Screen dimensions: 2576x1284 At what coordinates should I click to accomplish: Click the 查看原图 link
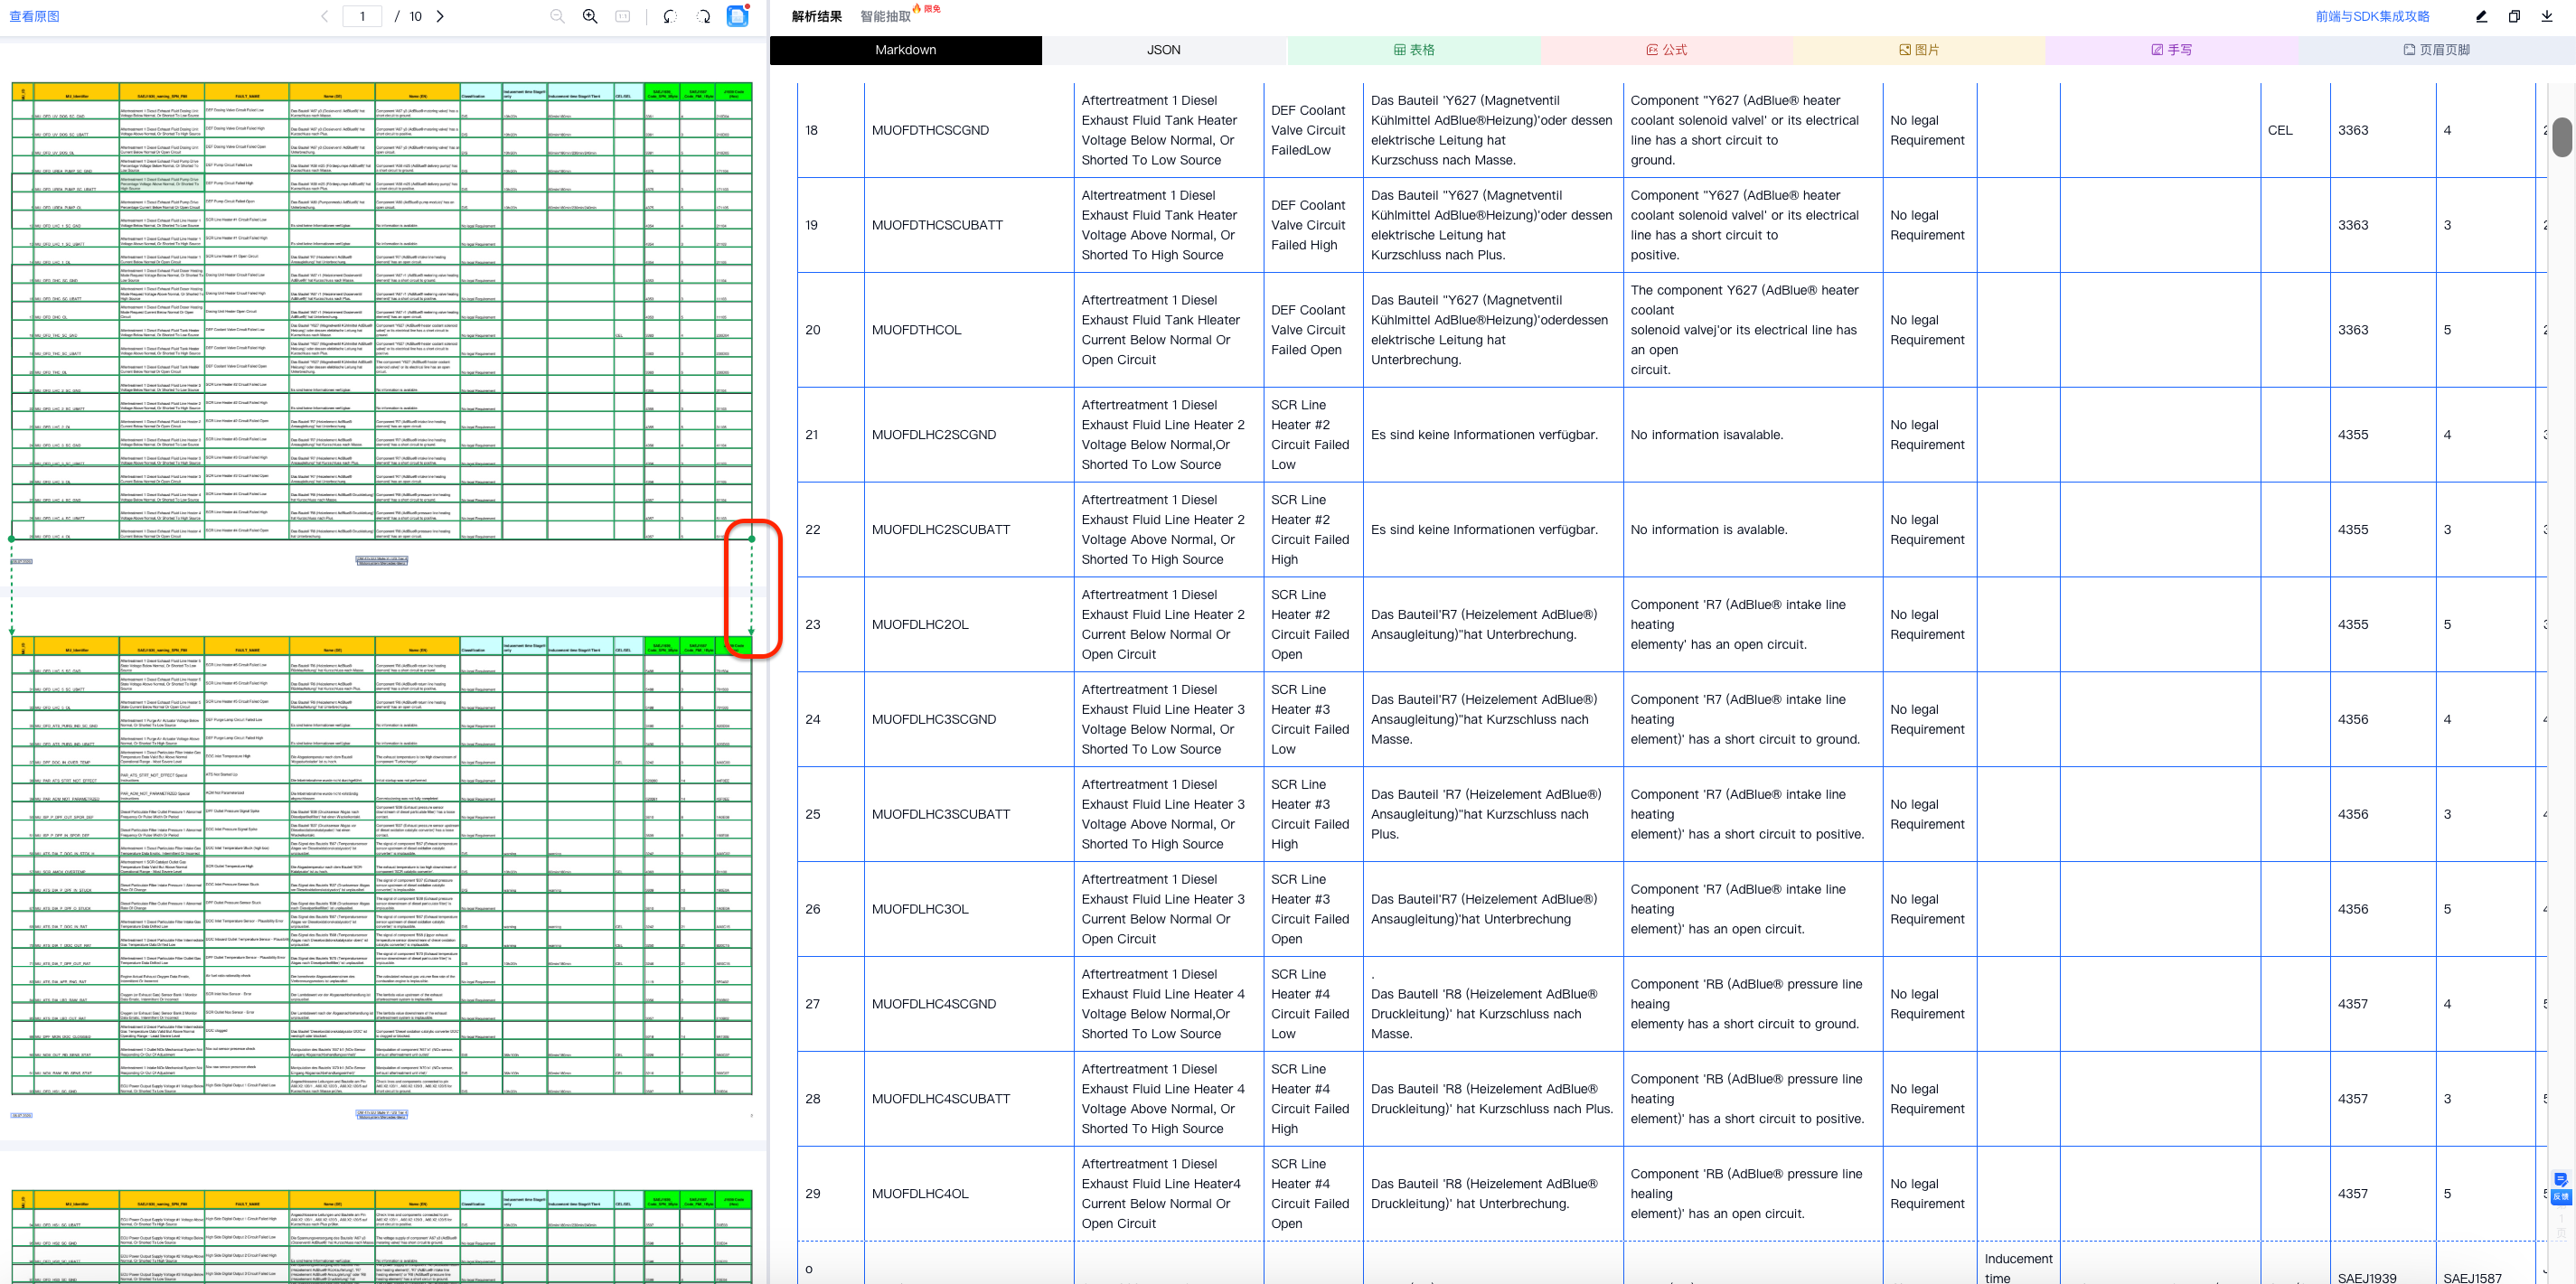coord(34,16)
